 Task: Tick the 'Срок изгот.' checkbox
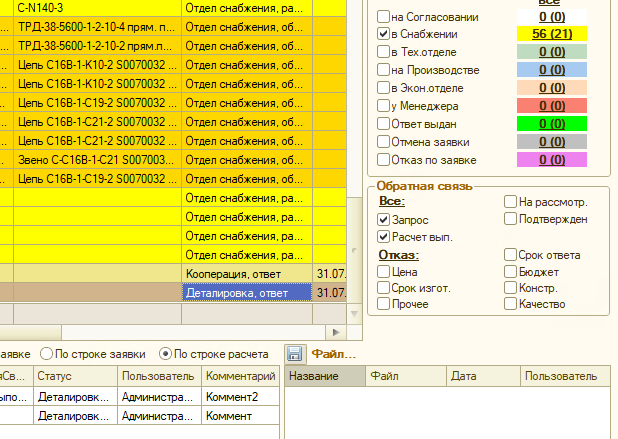[x=383, y=288]
